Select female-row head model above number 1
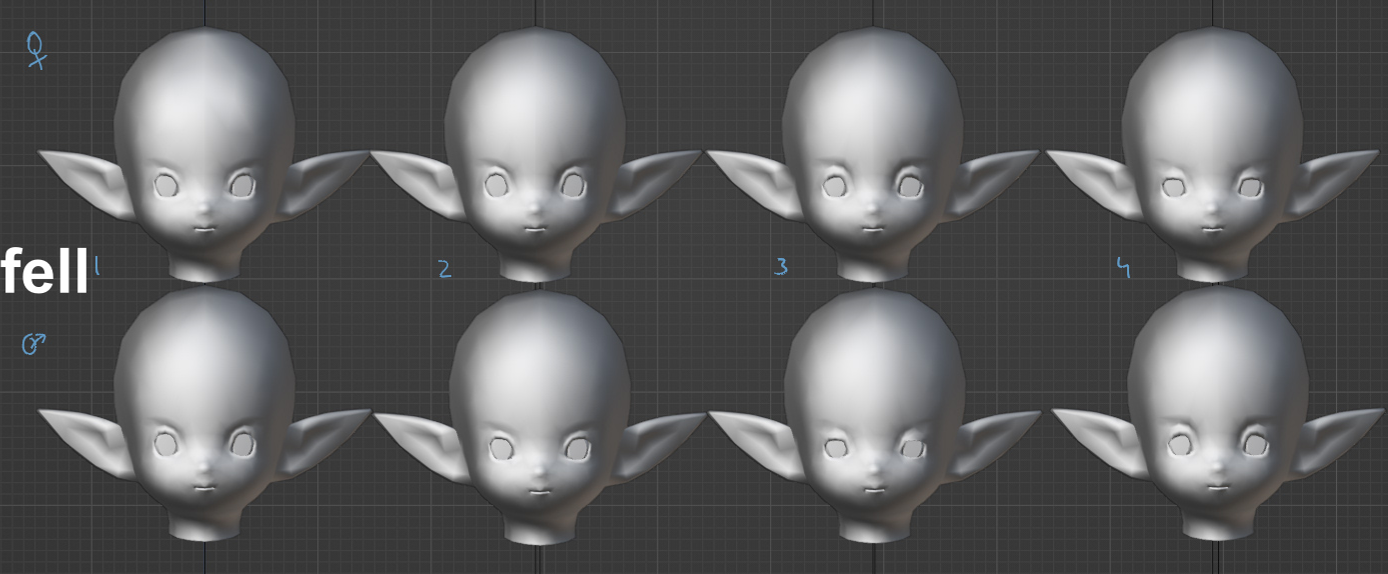The width and height of the screenshot is (1388, 574). [205, 155]
